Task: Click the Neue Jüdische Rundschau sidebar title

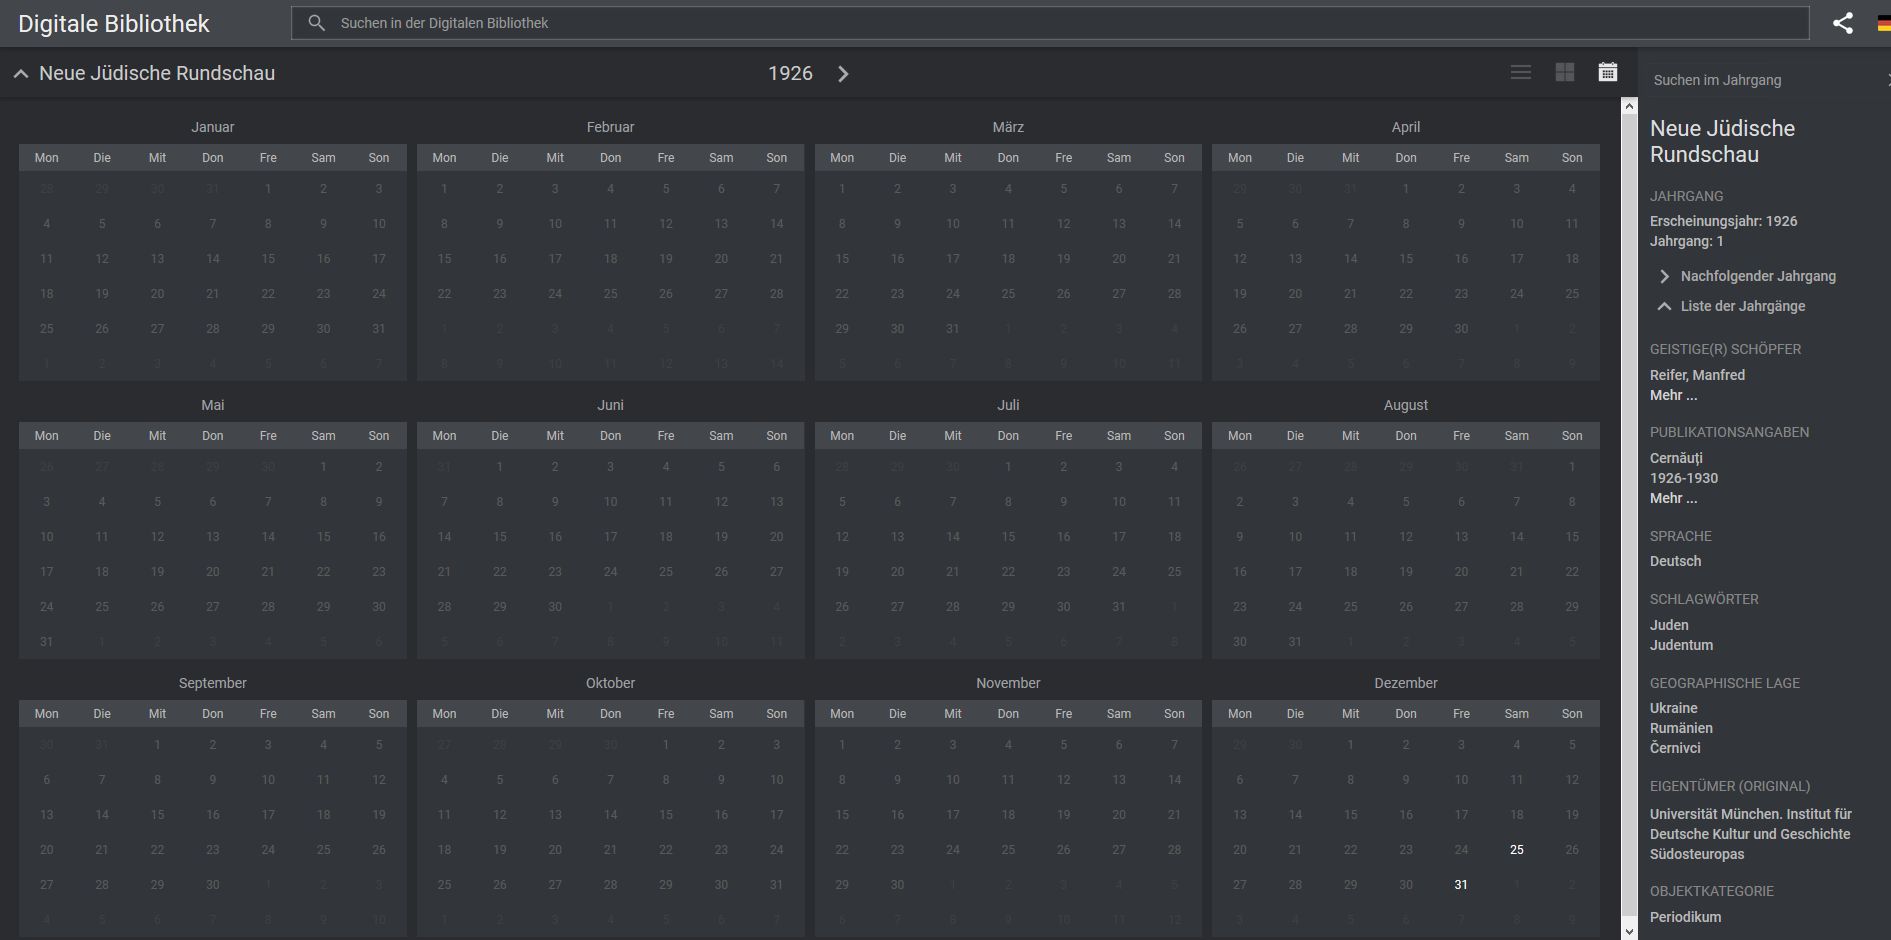Action: tap(1722, 141)
